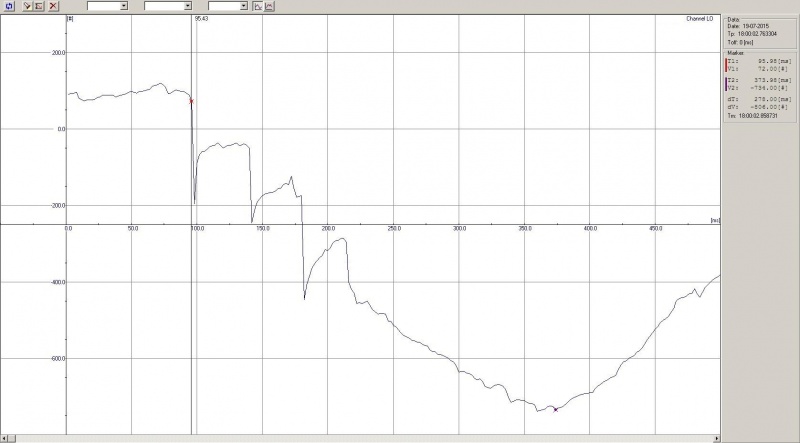Click inside the first combo box field

pyautogui.click(x=104, y=6)
